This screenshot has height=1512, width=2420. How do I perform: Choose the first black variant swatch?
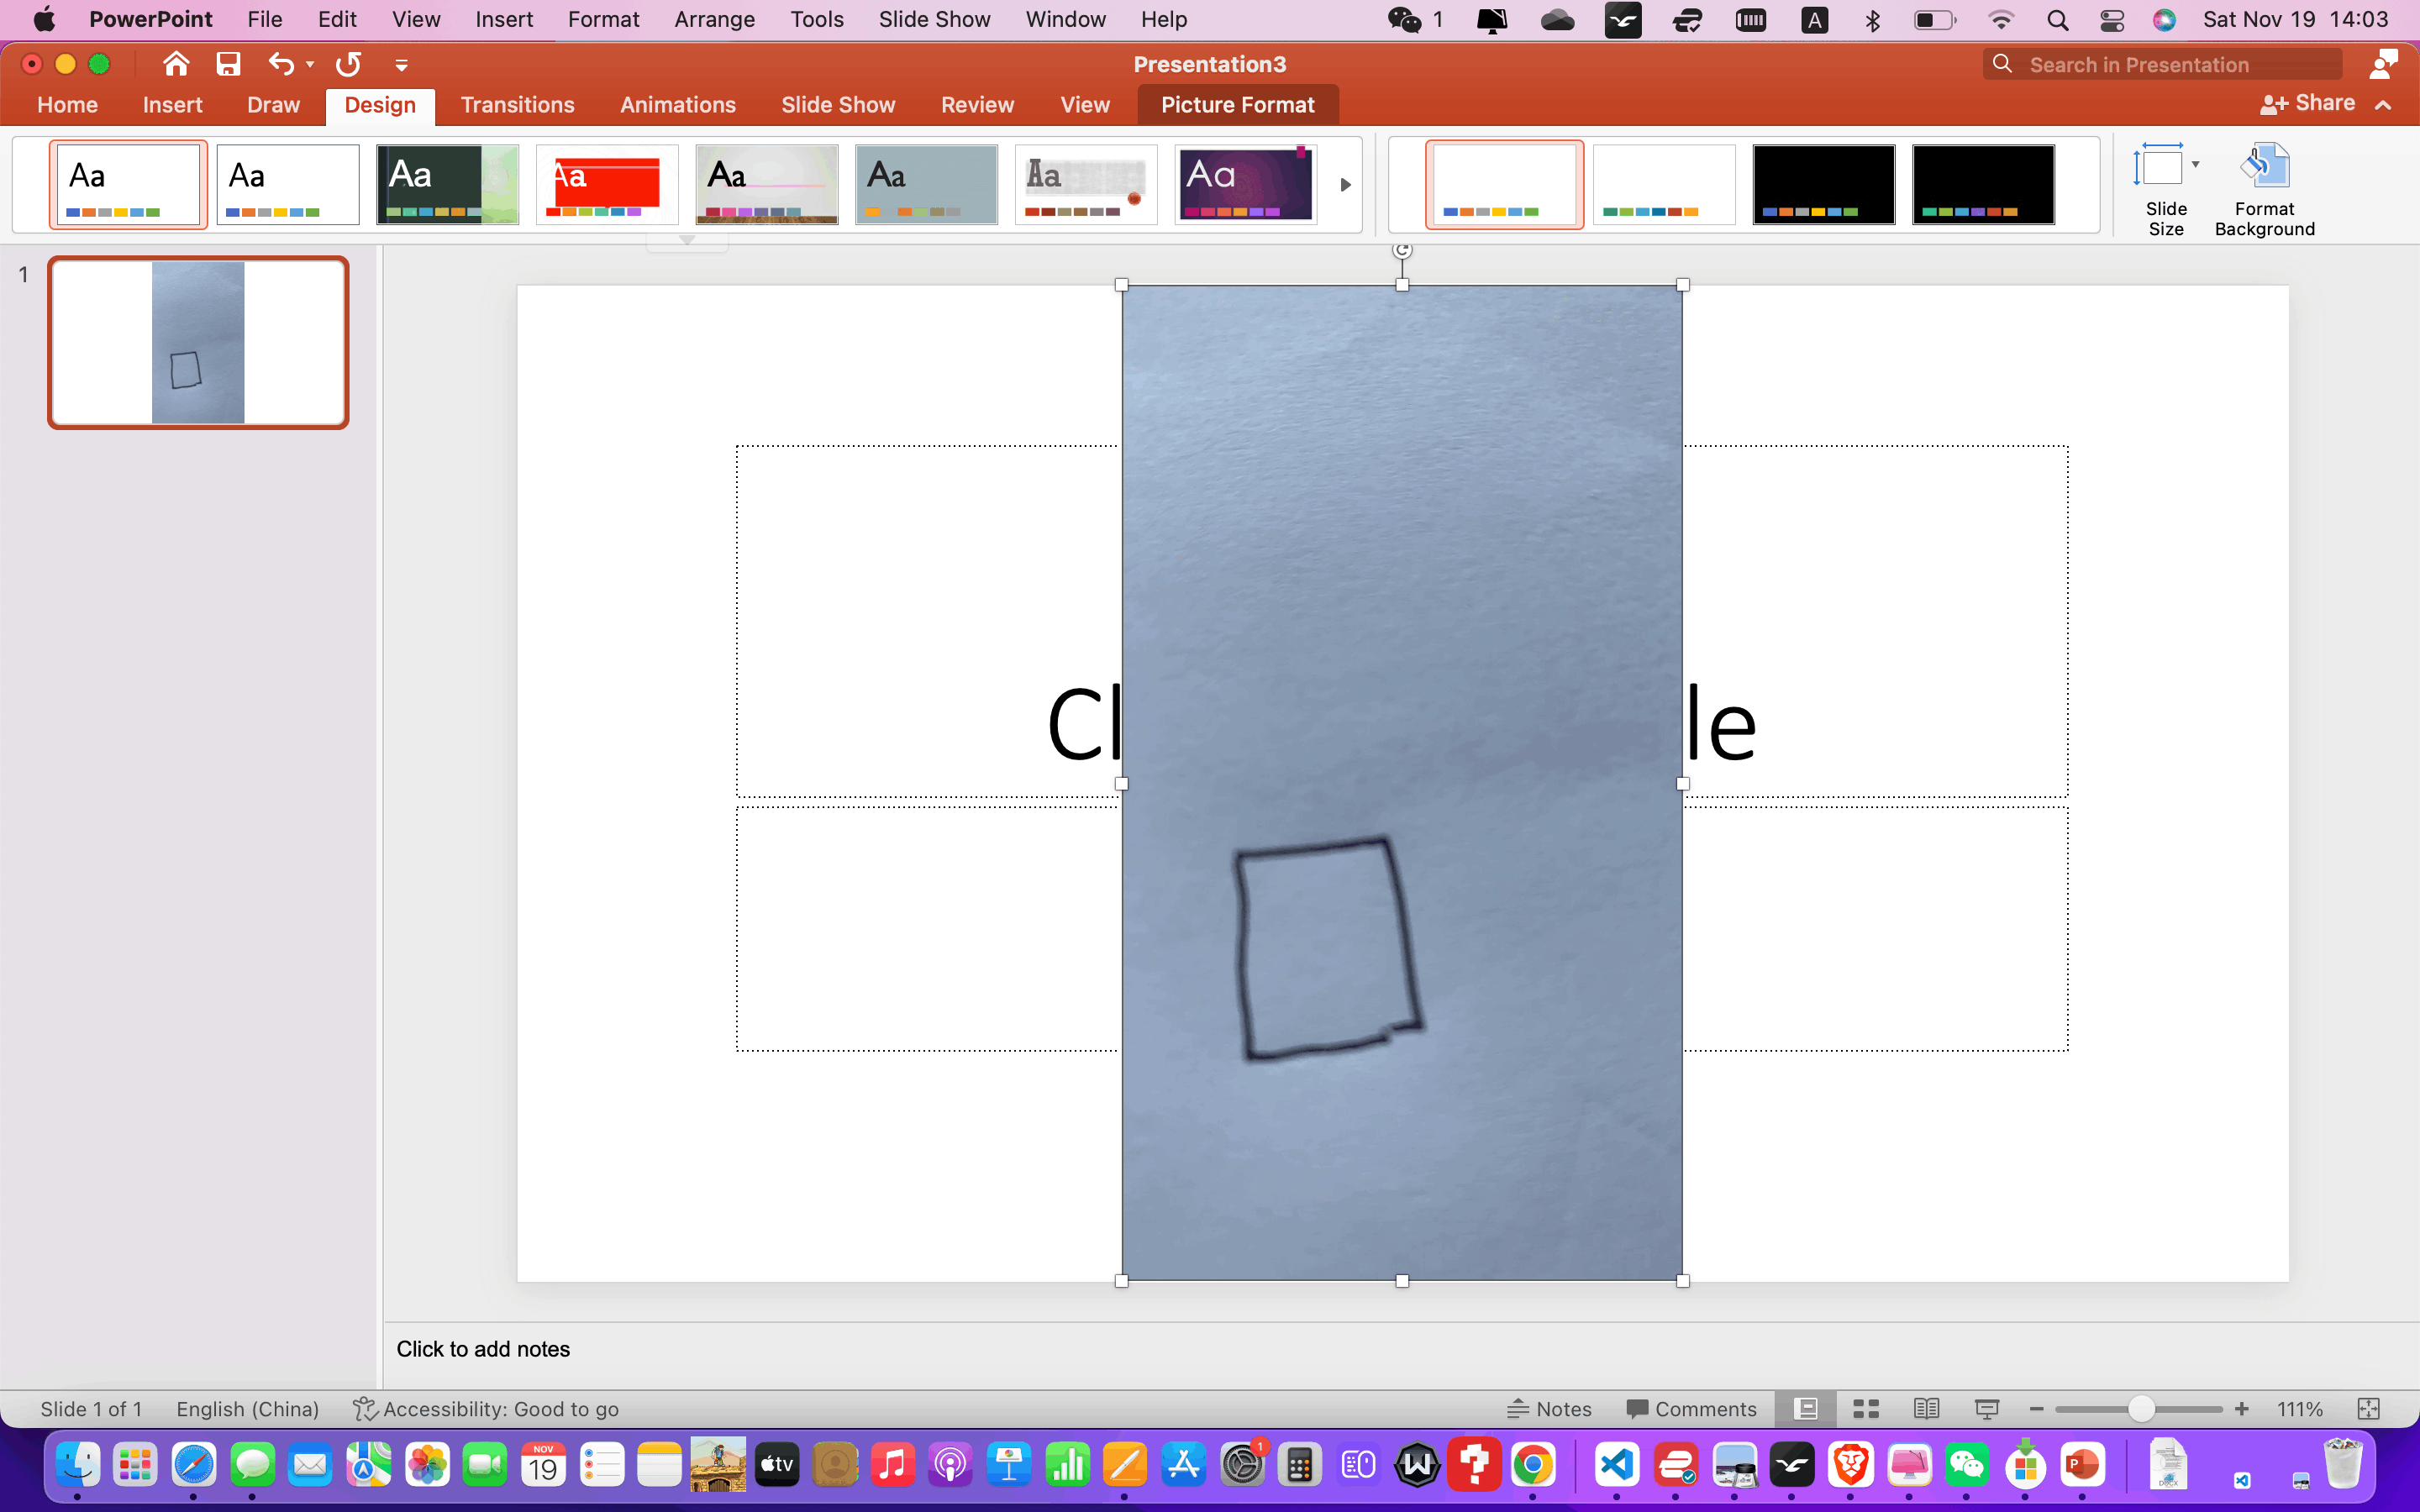(x=1823, y=184)
